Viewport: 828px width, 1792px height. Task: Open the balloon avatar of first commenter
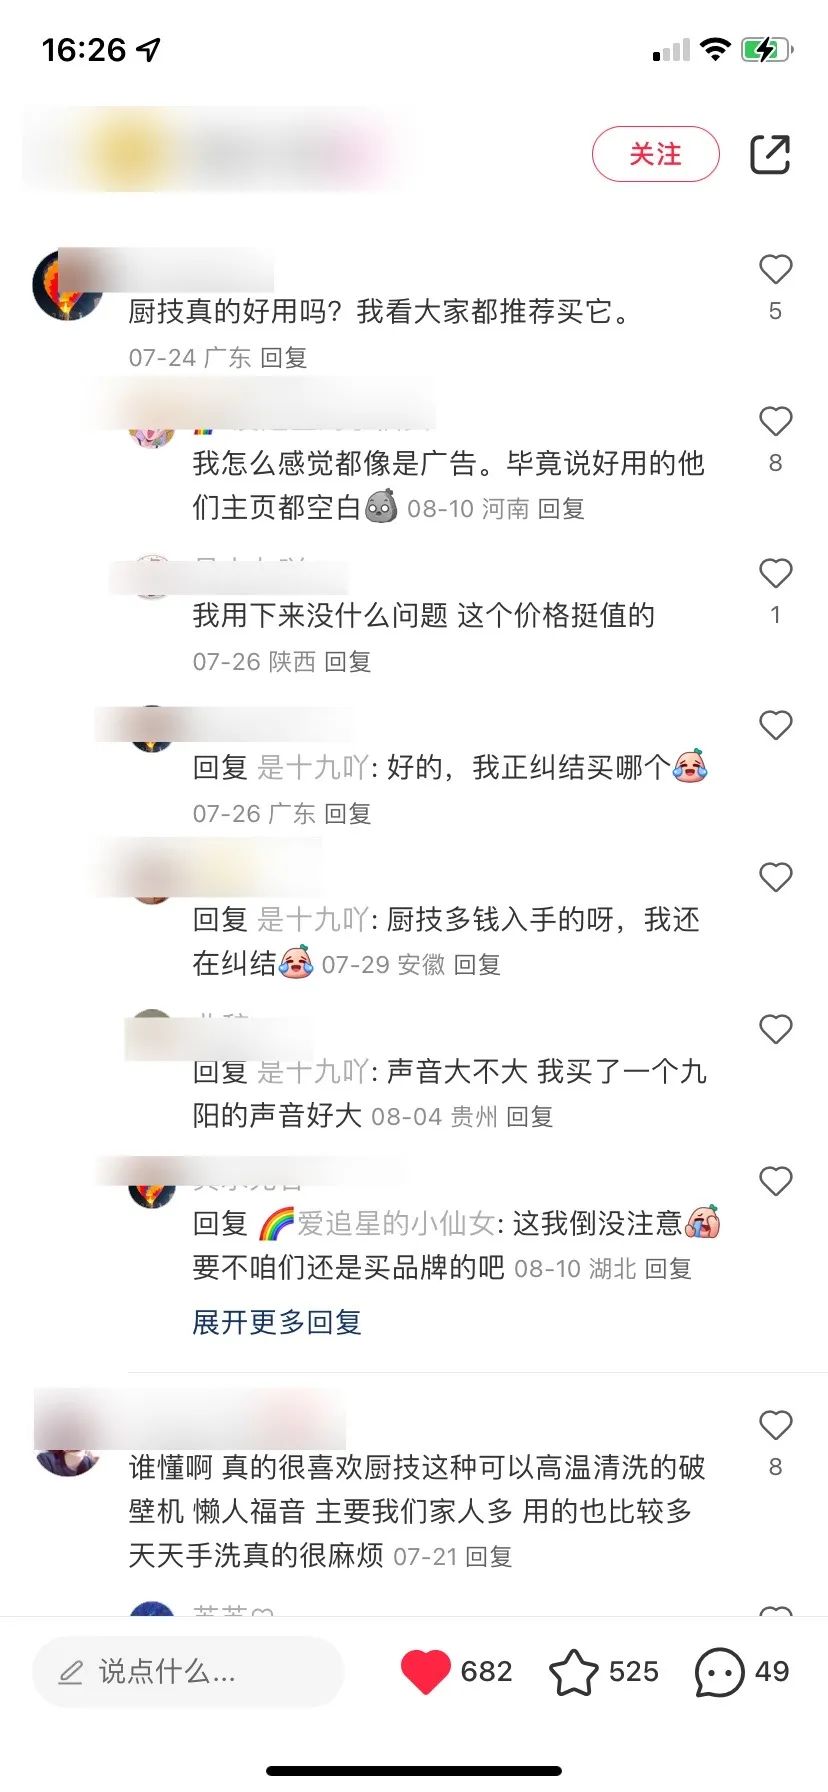click(68, 286)
